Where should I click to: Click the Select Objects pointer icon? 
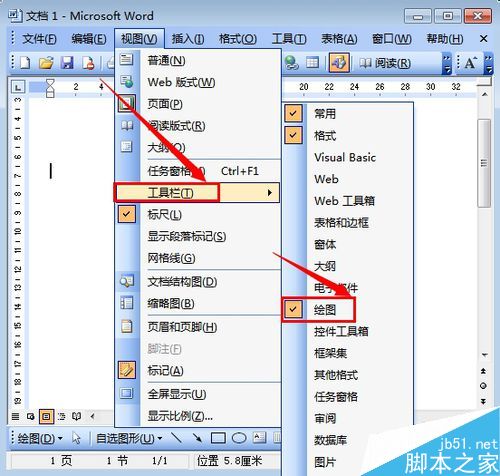click(76, 438)
